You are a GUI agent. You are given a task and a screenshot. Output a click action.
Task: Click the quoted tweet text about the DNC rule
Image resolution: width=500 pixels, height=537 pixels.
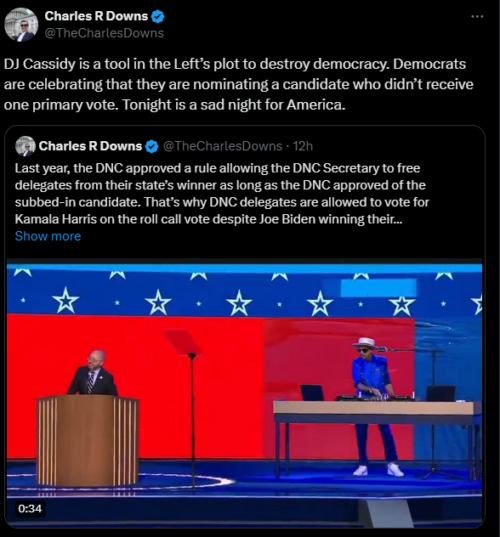click(x=222, y=193)
